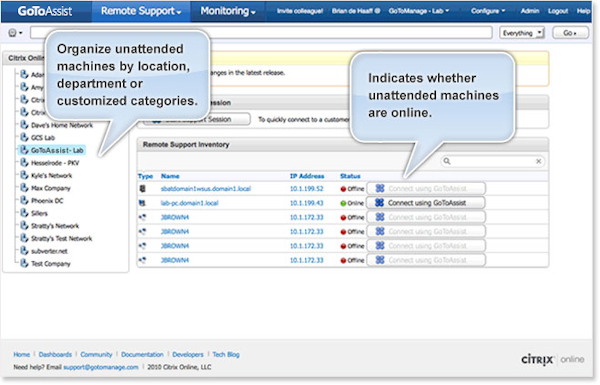The height and width of the screenshot is (385, 600).
Task: Select Hesselrode - PKV in the tree
Action: click(55, 163)
